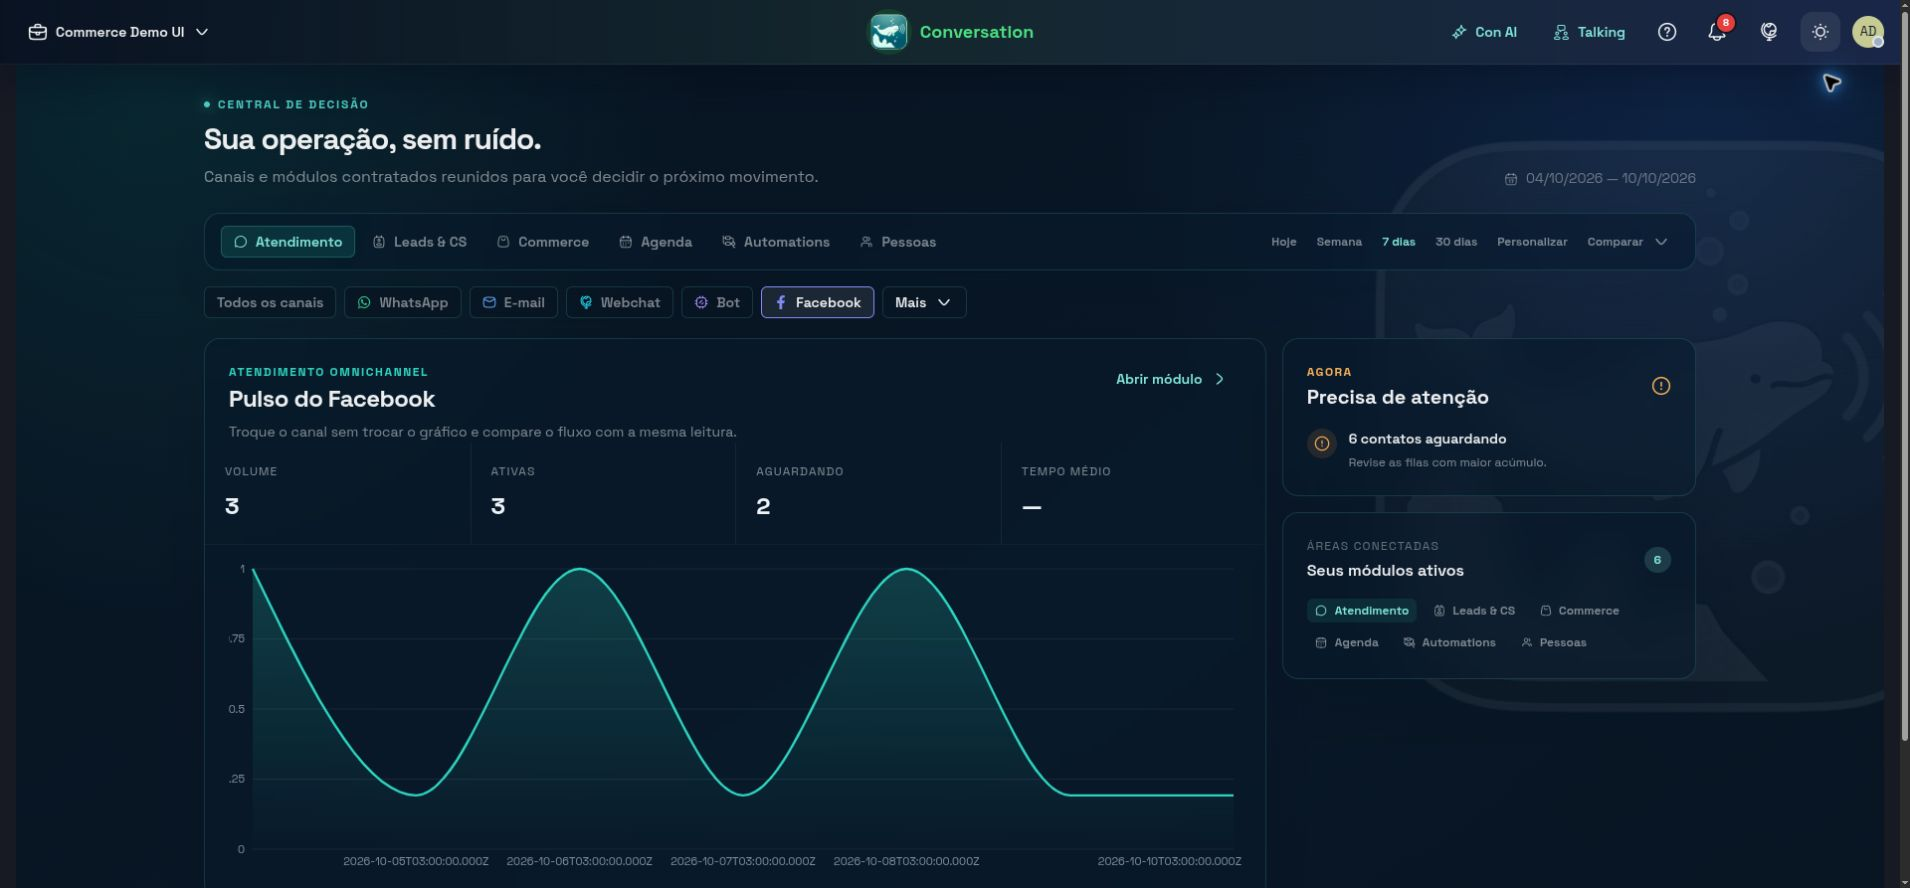Screen dimensions: 1910x888
Task: Choose the Personalizar date range
Action: 1532,242
